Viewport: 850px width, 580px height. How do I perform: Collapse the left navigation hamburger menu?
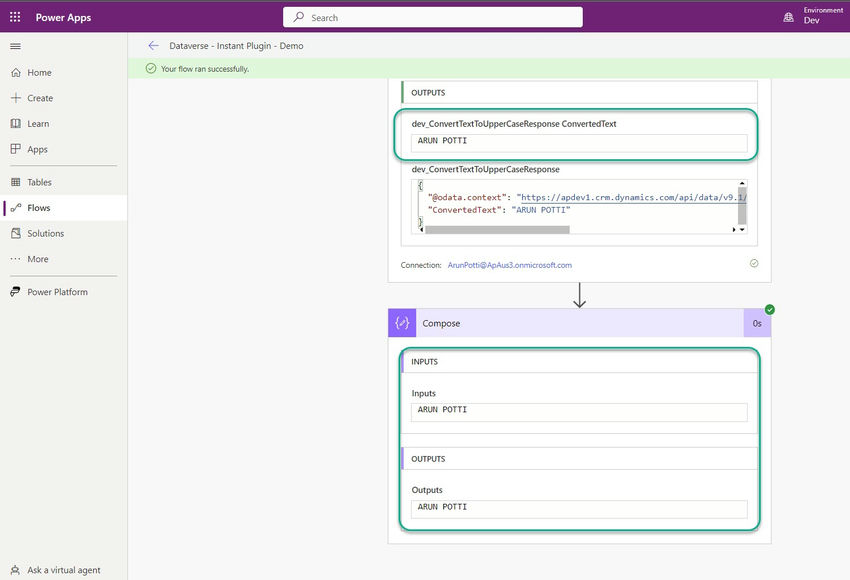(x=15, y=47)
